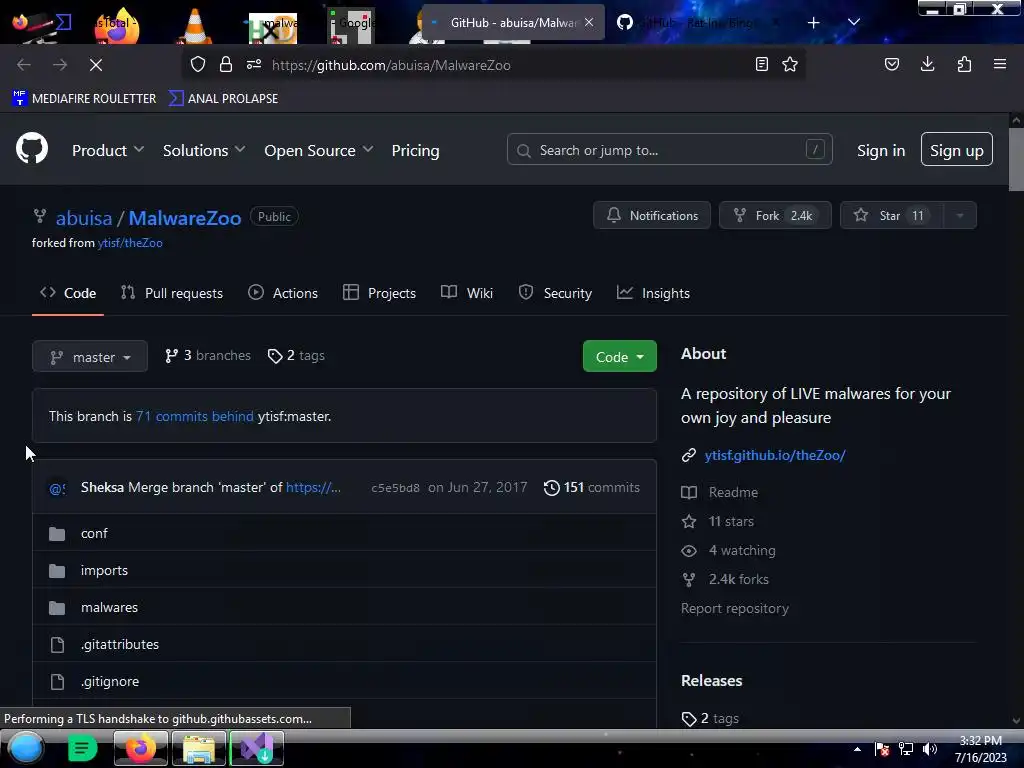View 11 stars link
The height and width of the screenshot is (768, 1024).
[718, 521]
